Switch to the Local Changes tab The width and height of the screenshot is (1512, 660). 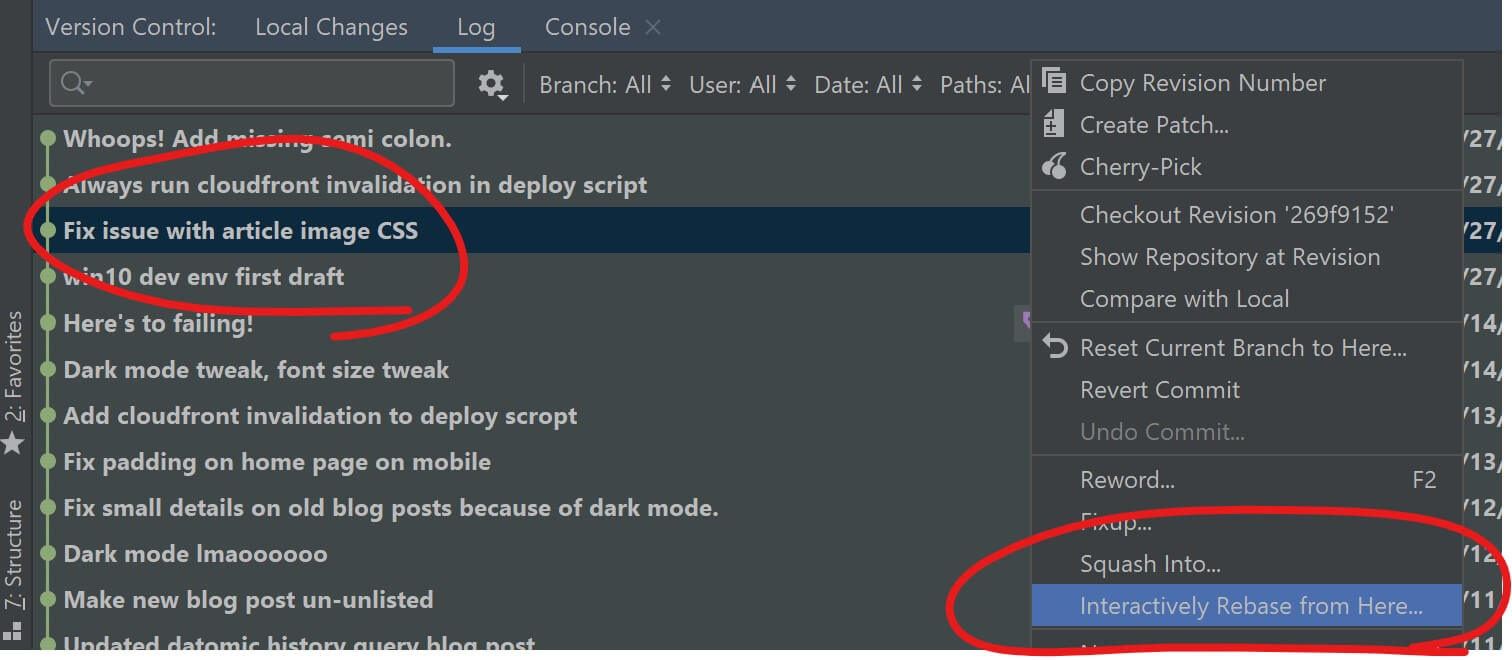pyautogui.click(x=331, y=26)
